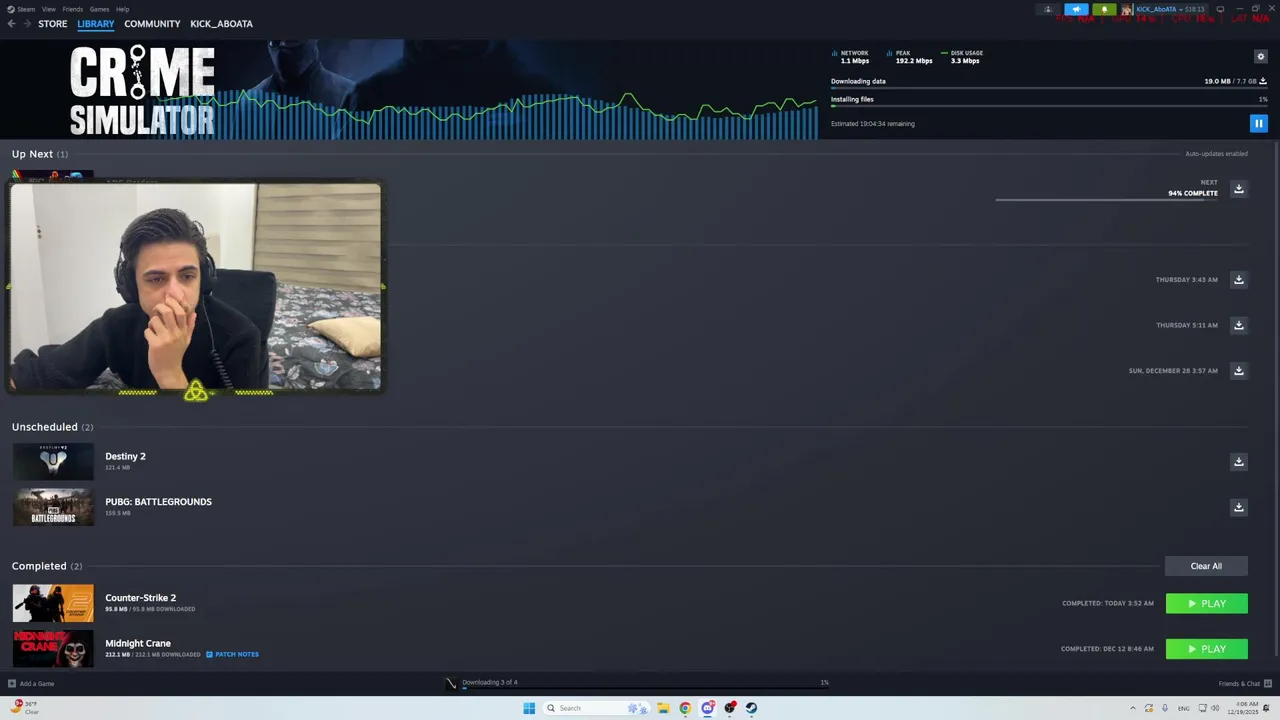Open the Games menu
Image resolution: width=1280 pixels, height=720 pixels.
(99, 9)
